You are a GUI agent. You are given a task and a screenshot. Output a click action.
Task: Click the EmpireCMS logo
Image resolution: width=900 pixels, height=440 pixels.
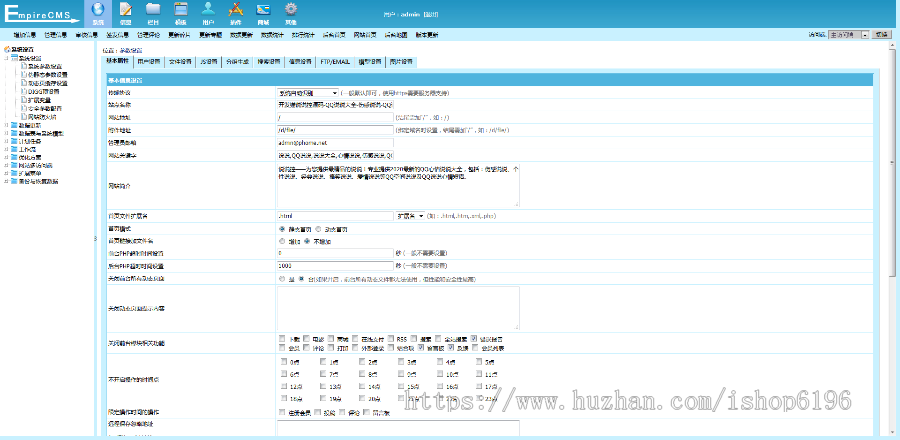[41, 13]
